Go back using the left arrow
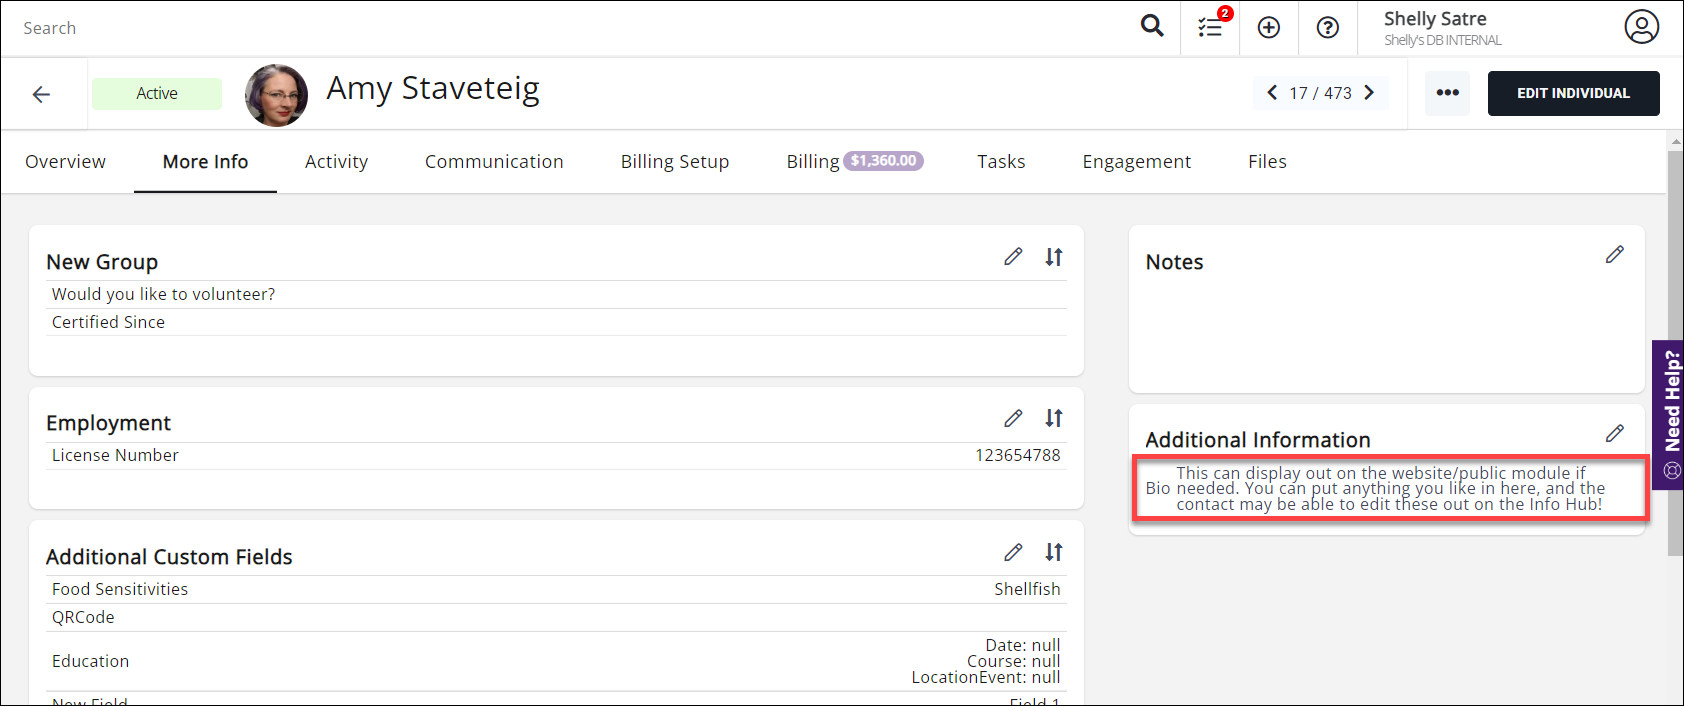Image resolution: width=1684 pixels, height=706 pixels. pyautogui.click(x=41, y=94)
